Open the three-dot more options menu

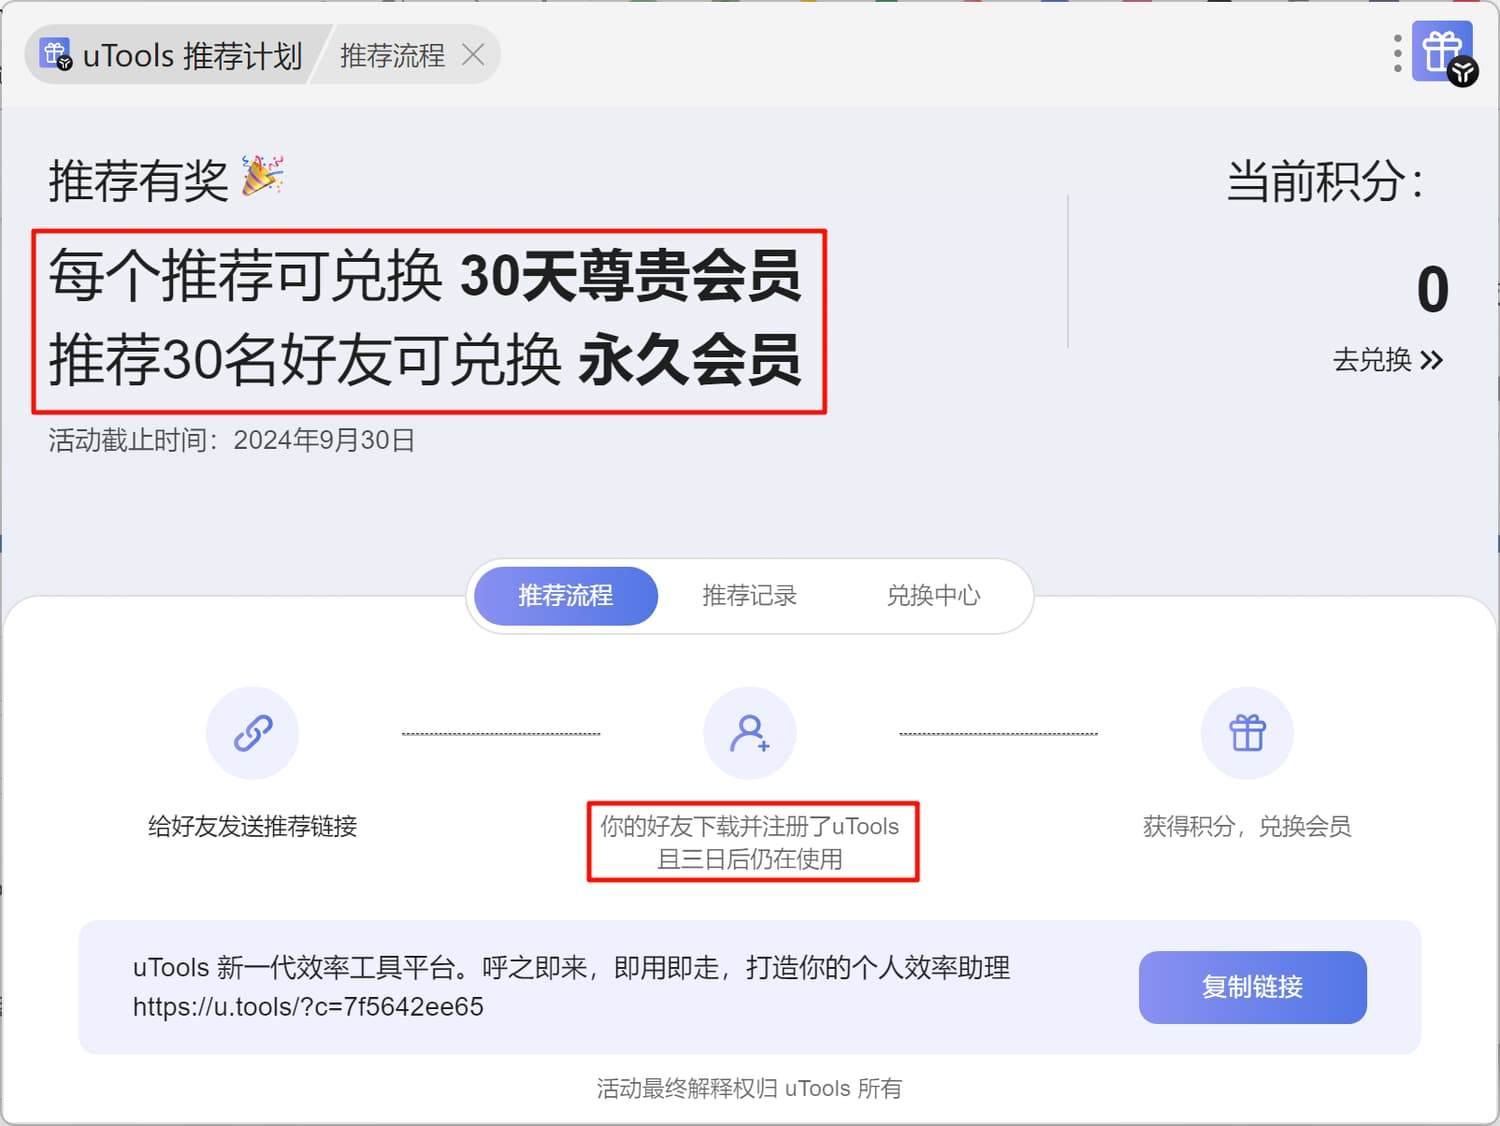click(x=1397, y=54)
